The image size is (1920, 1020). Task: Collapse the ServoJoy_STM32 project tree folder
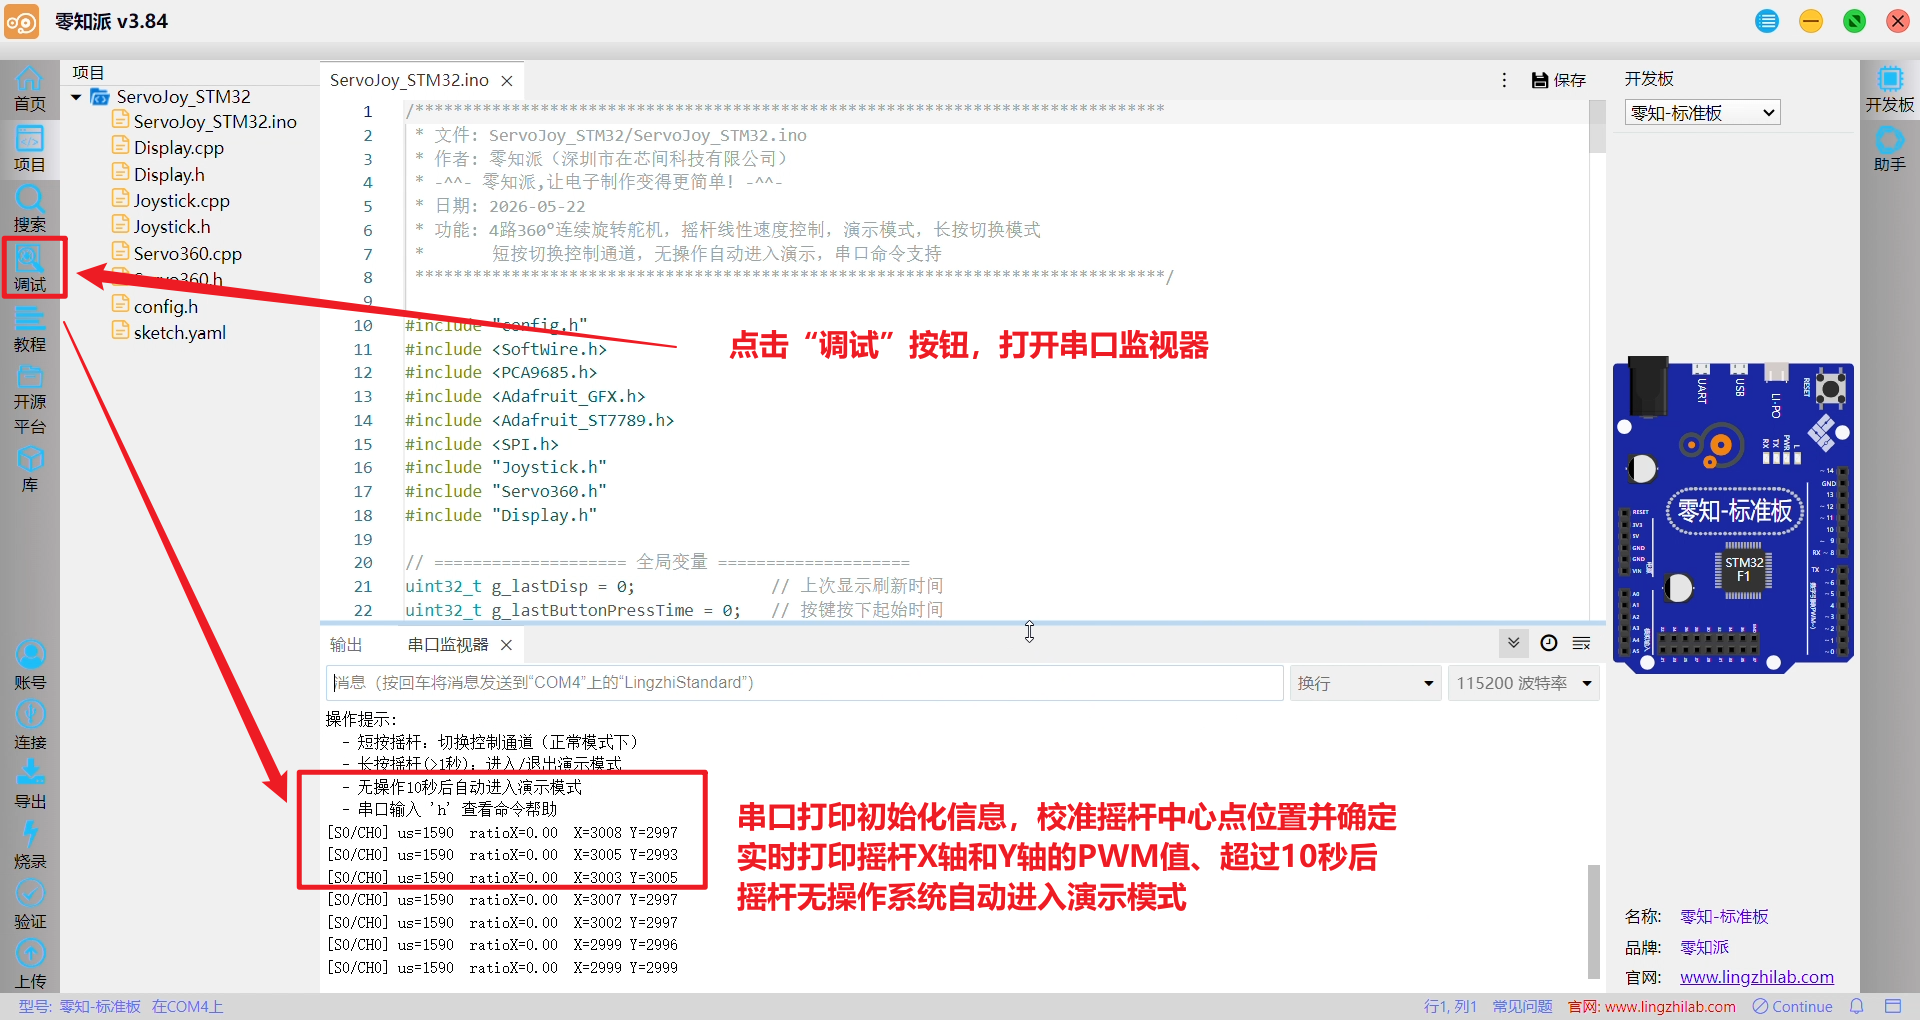76,97
